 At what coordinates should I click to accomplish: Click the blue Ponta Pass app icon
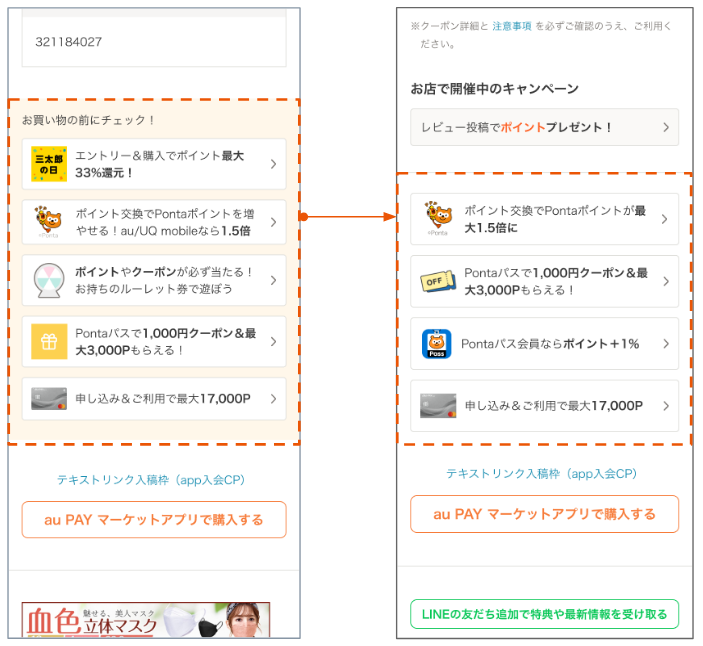pos(437,344)
